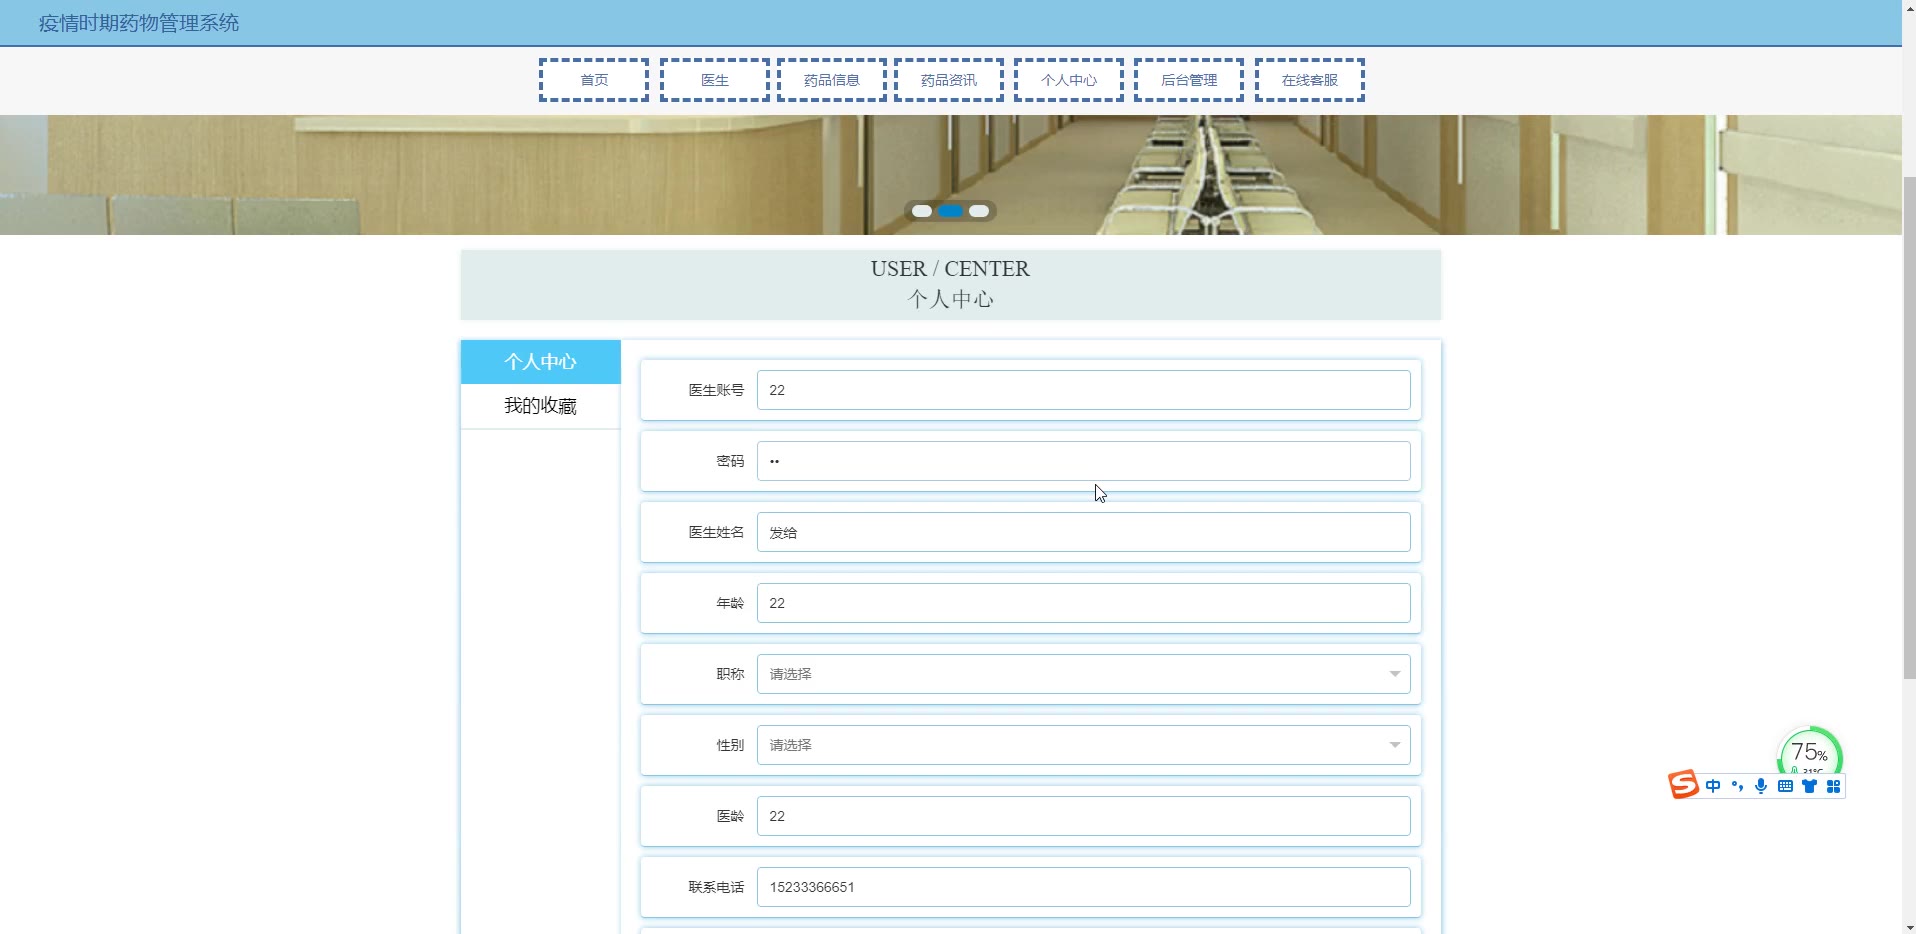Select the 我的收藏 sidebar item

click(541, 406)
